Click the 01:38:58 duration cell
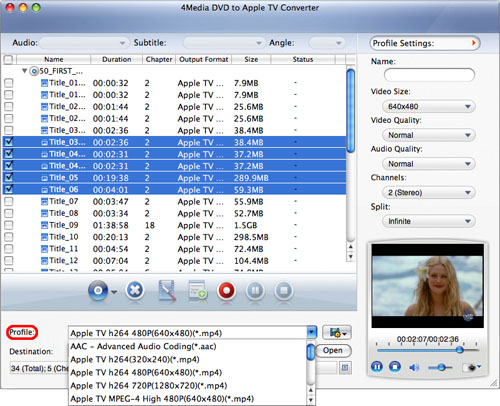The height and width of the screenshot is (406, 500). point(111,225)
